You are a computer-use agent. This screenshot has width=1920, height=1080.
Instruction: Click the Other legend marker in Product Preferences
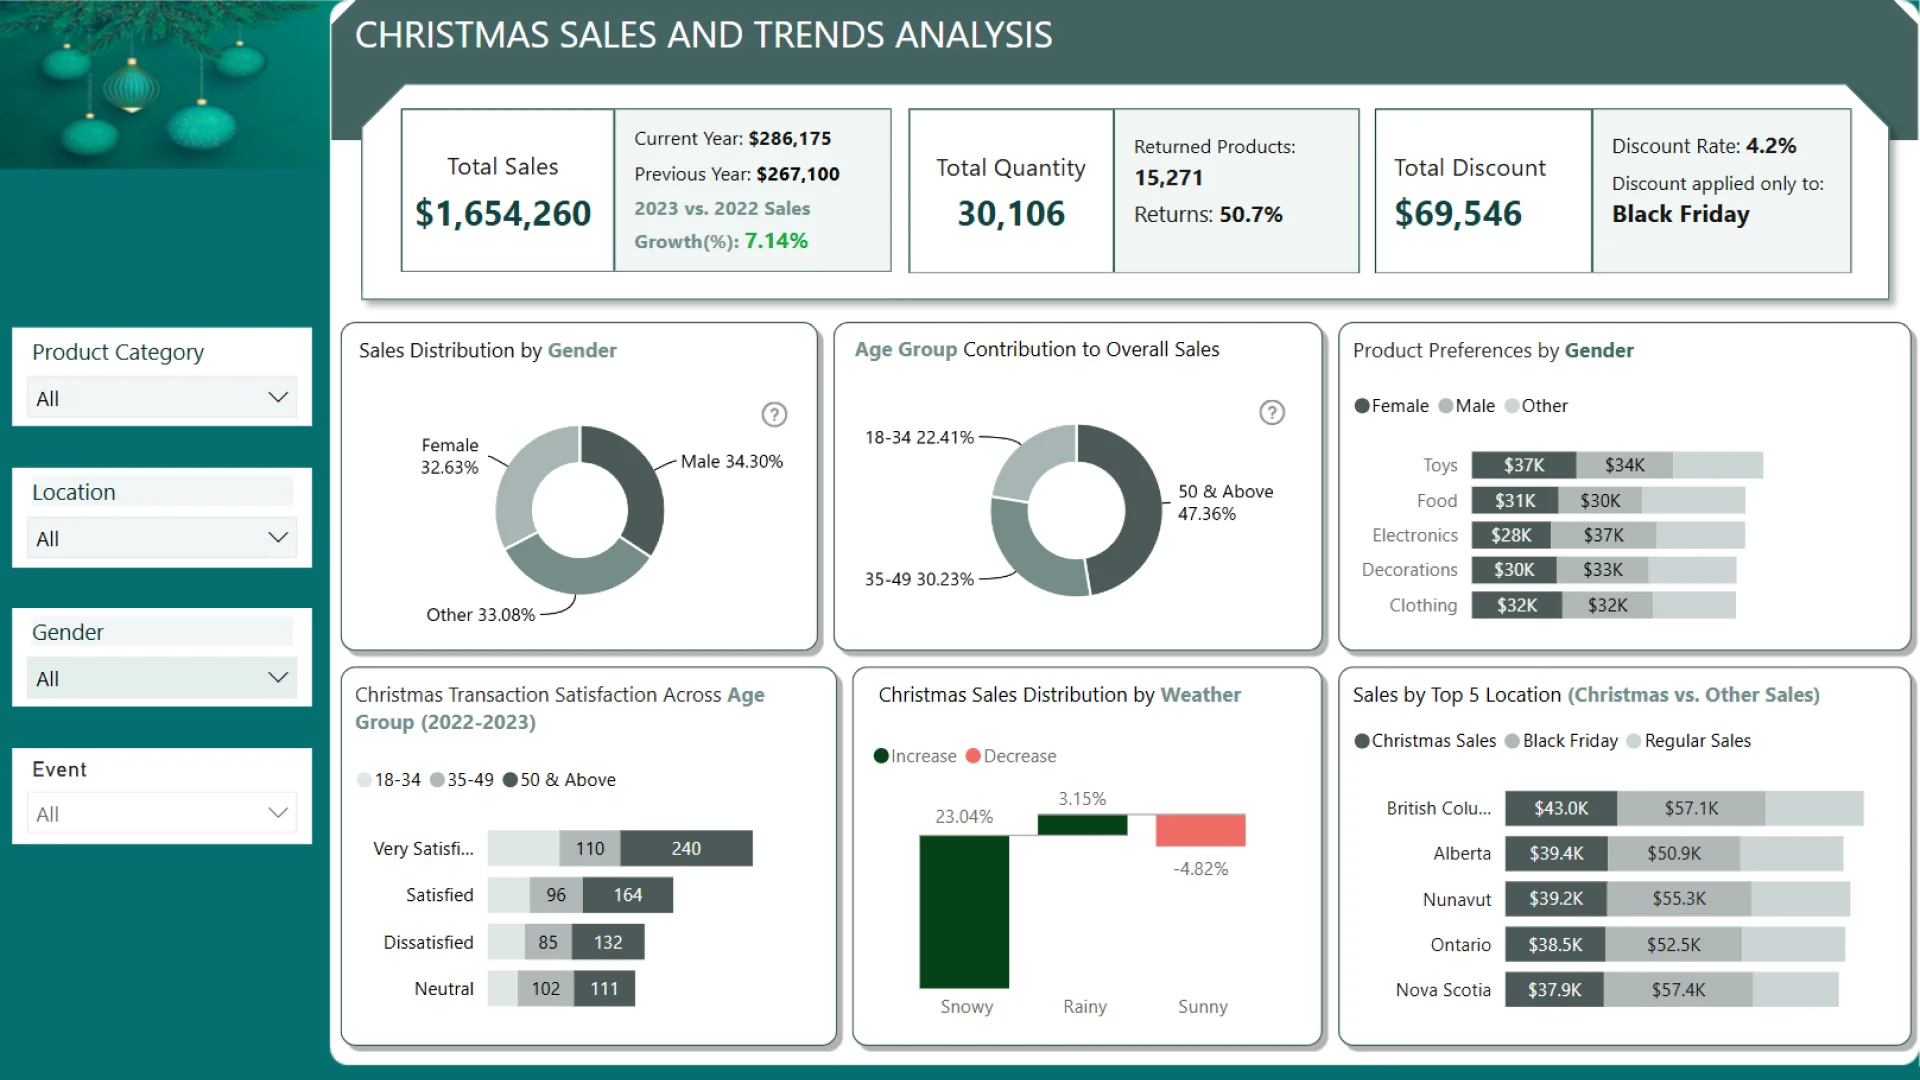coord(1512,406)
